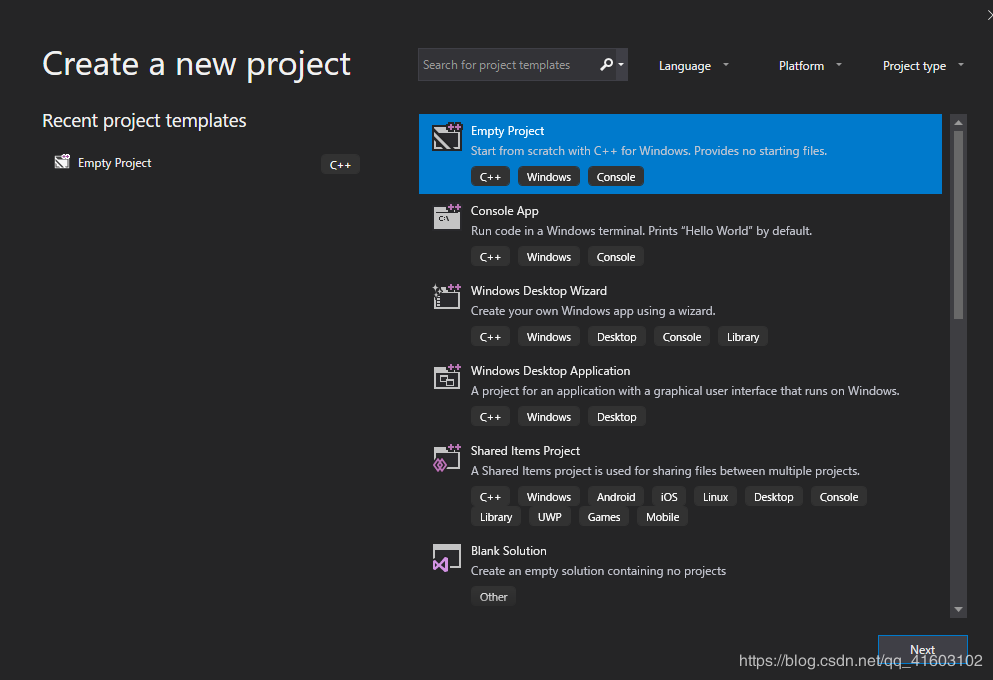Image resolution: width=993 pixels, height=680 pixels.
Task: Expand the Project type dropdown
Action: click(923, 66)
